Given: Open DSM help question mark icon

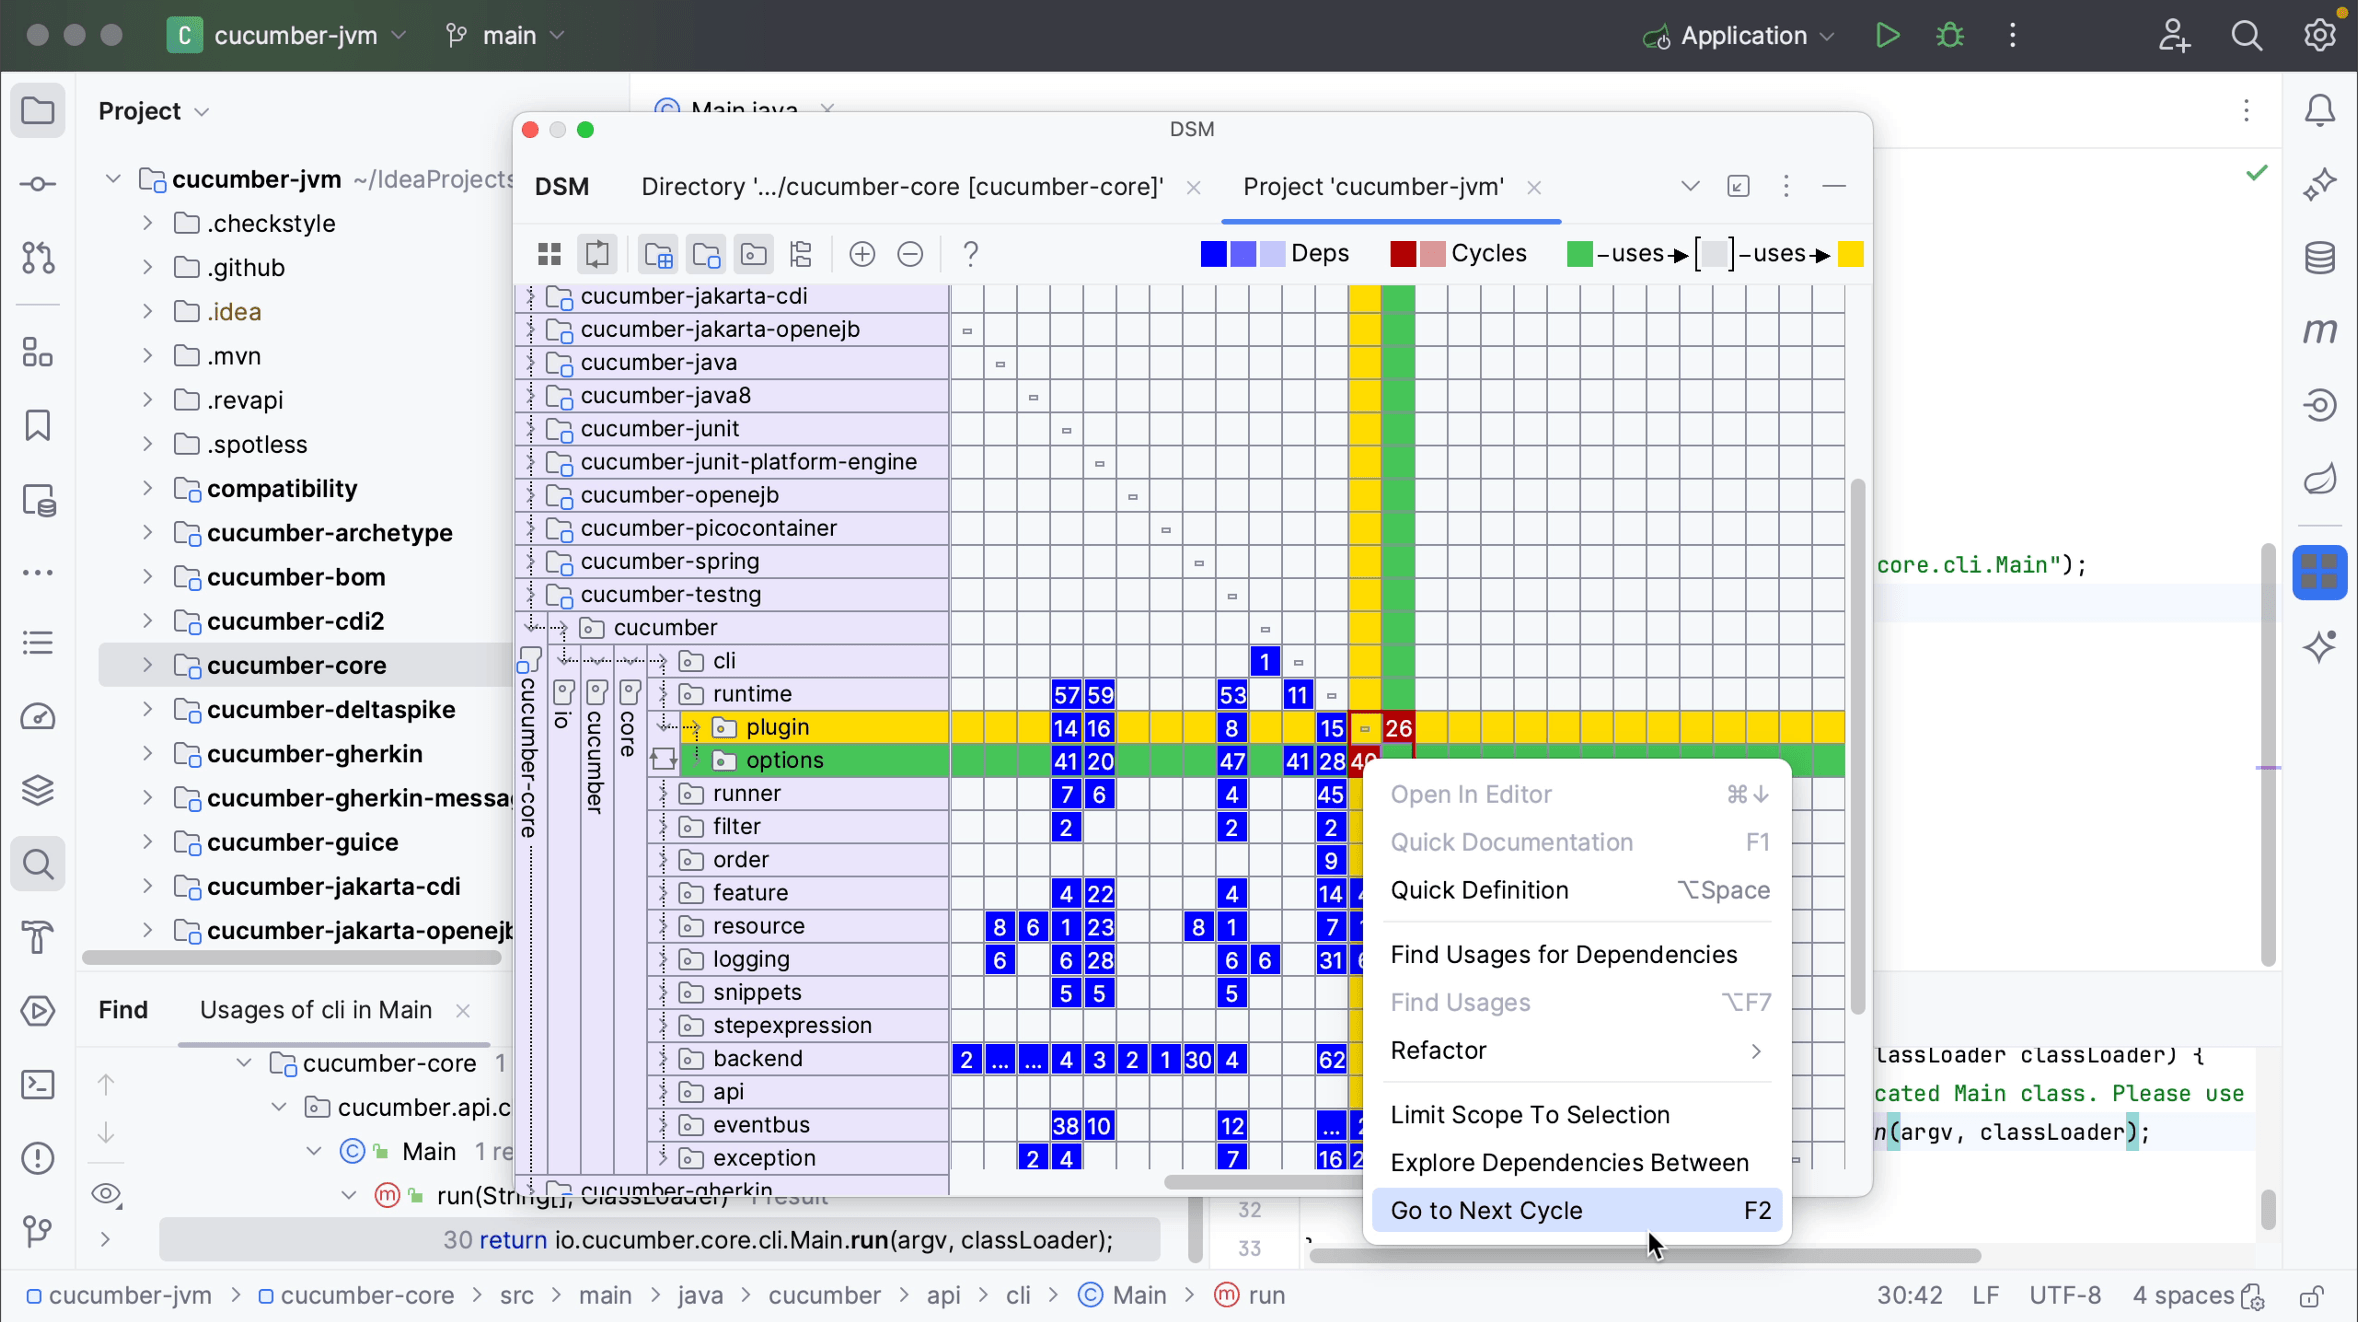Looking at the screenshot, I should 970,254.
